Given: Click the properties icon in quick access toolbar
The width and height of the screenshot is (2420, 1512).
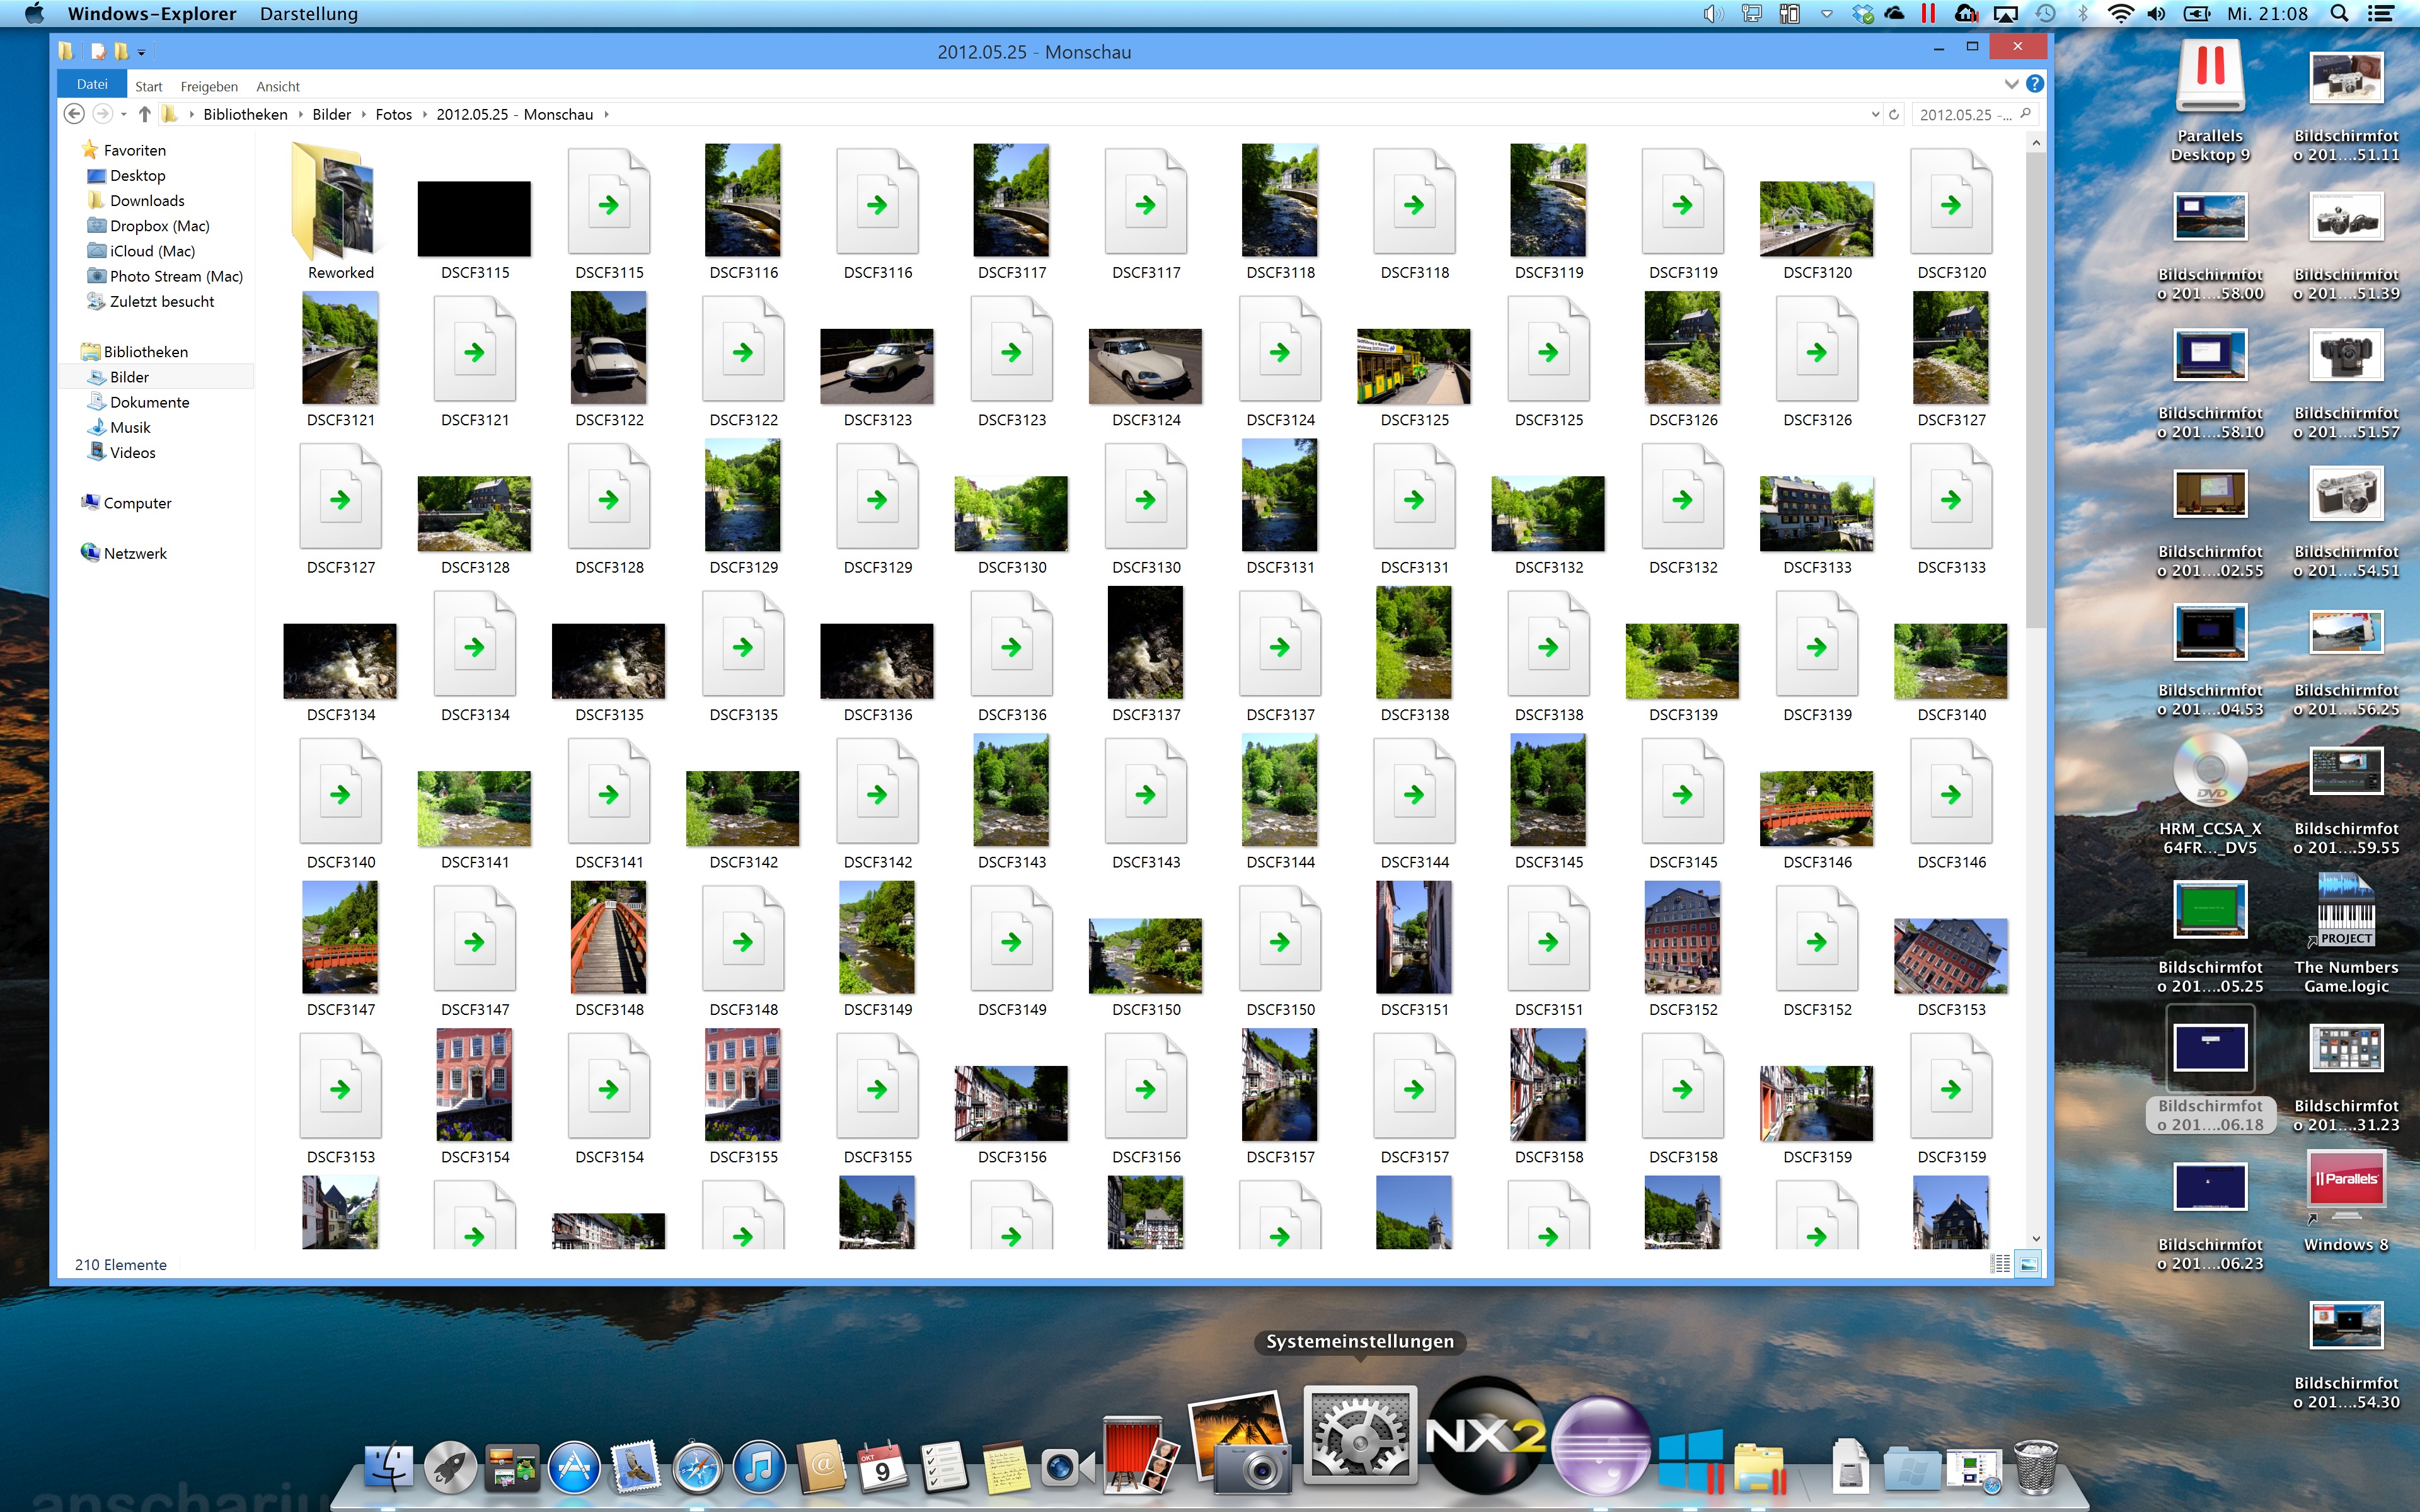Looking at the screenshot, I should tap(98, 51).
